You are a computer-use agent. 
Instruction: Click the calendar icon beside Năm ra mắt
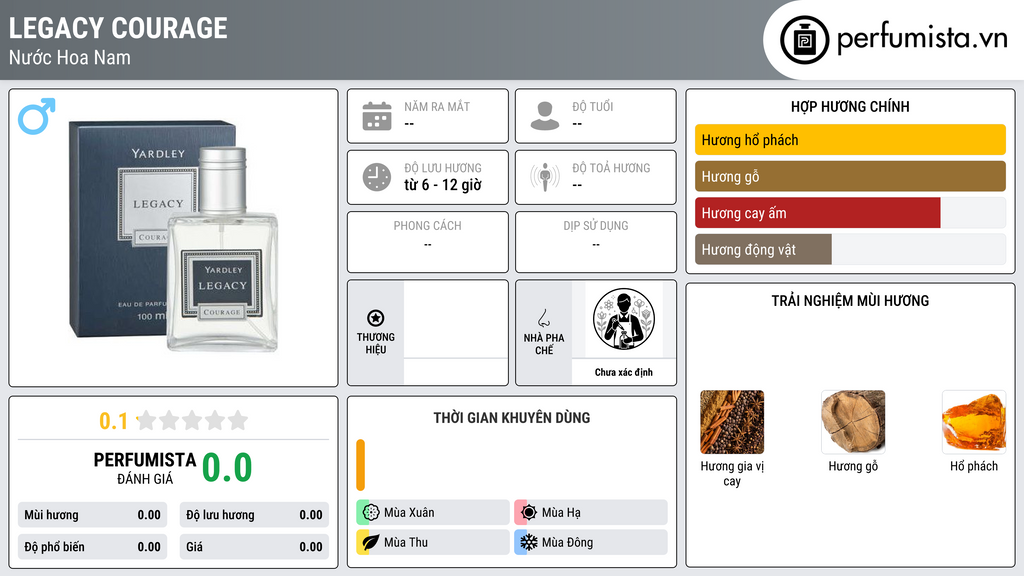click(x=377, y=116)
